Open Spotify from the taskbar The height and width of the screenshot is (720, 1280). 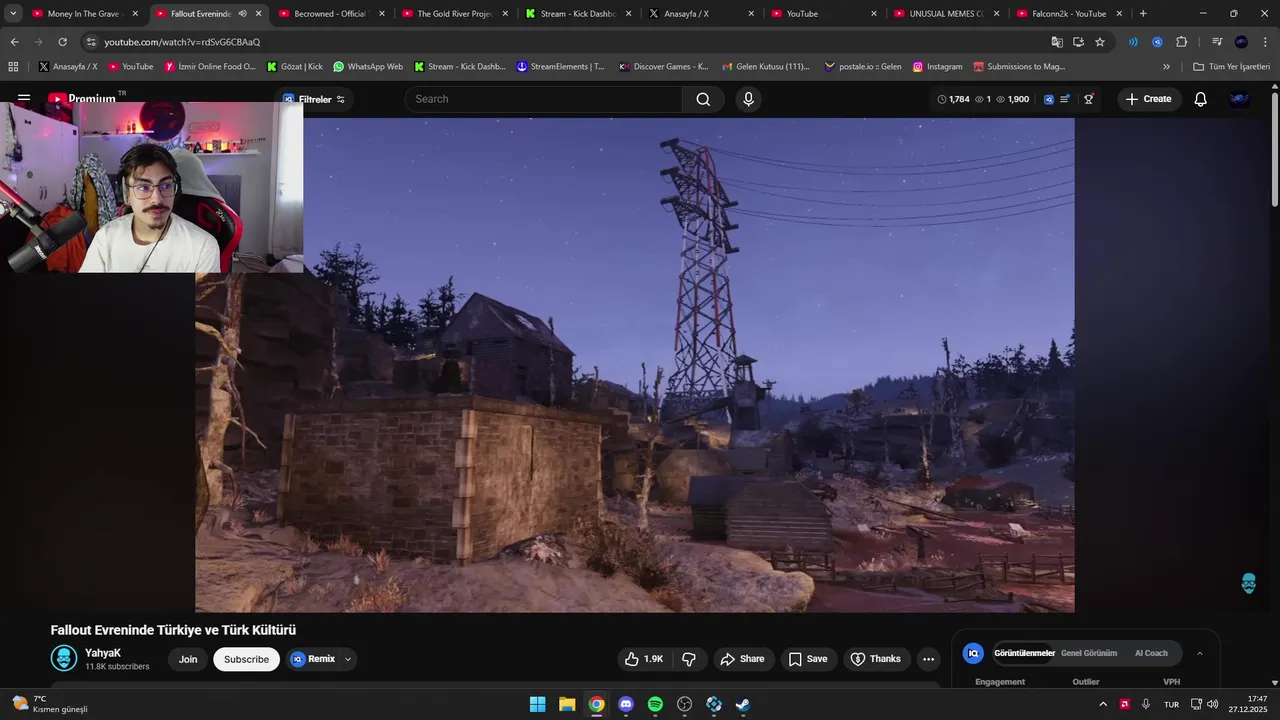click(x=655, y=704)
